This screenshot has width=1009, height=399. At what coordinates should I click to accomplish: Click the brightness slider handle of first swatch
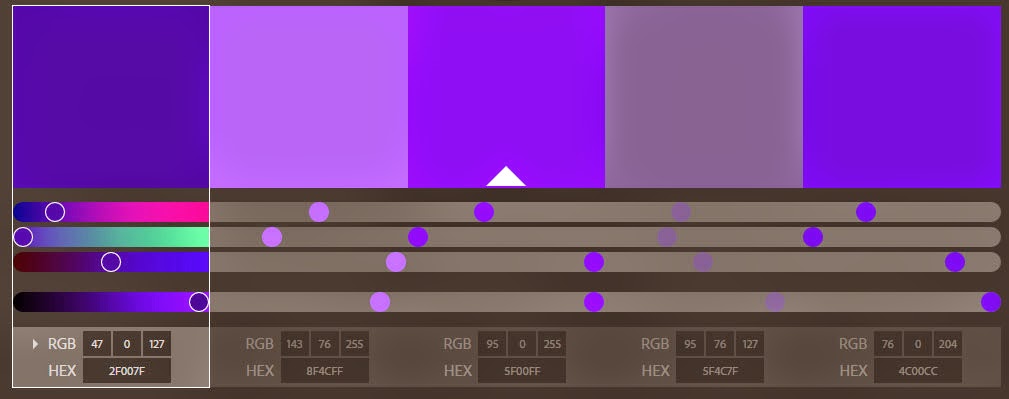pos(199,302)
